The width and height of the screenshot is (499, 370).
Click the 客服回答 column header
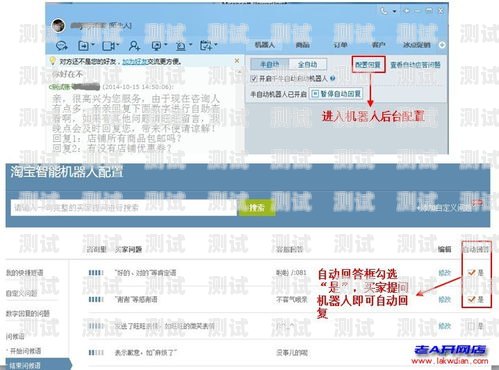click(x=289, y=249)
